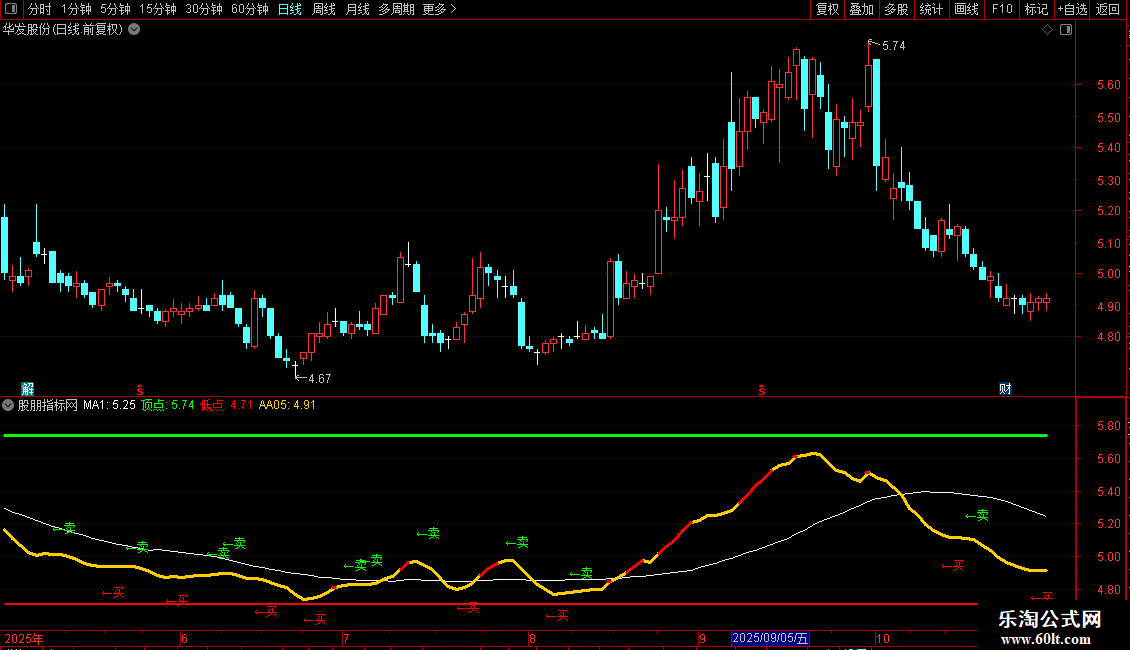This screenshot has width=1130, height=650.
Task: Switch to 周线 weekly chart
Action: click(x=324, y=9)
